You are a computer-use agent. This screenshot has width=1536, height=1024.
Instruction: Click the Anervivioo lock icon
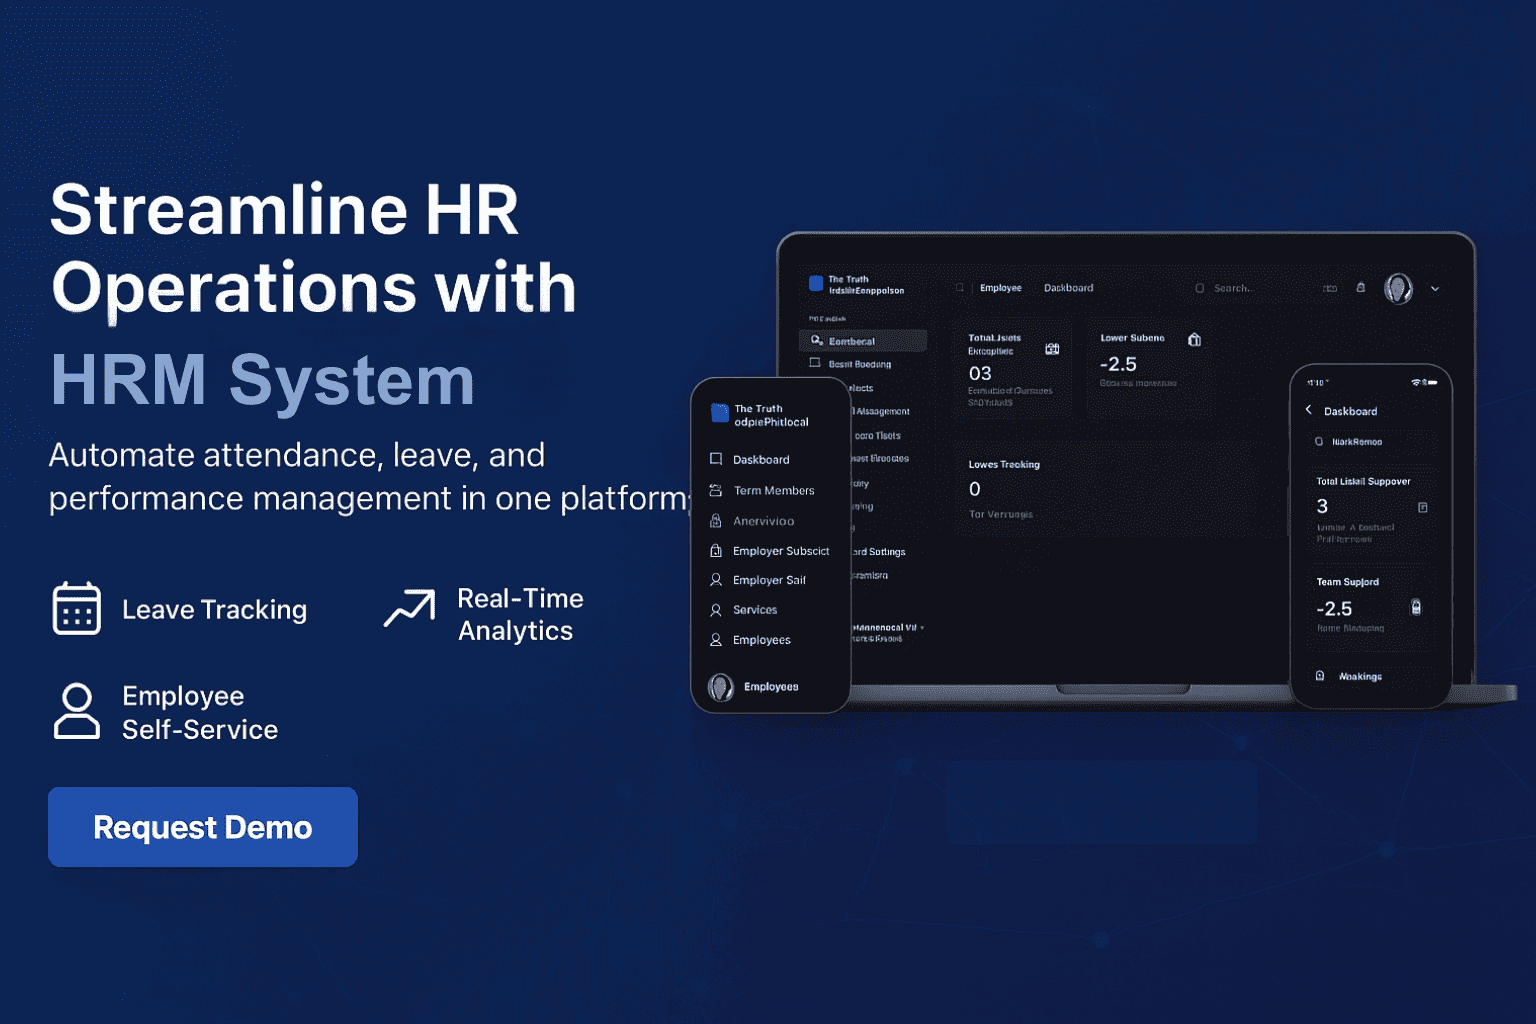pos(716,520)
